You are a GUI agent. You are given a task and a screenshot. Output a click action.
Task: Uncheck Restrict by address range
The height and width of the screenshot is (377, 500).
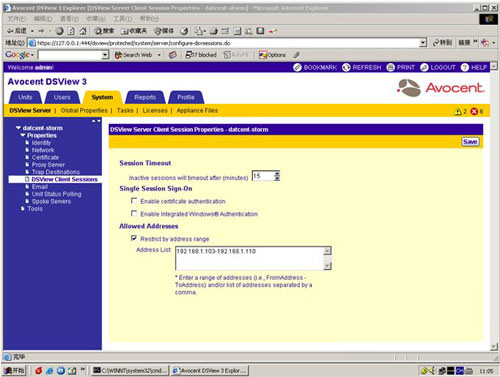coord(134,238)
